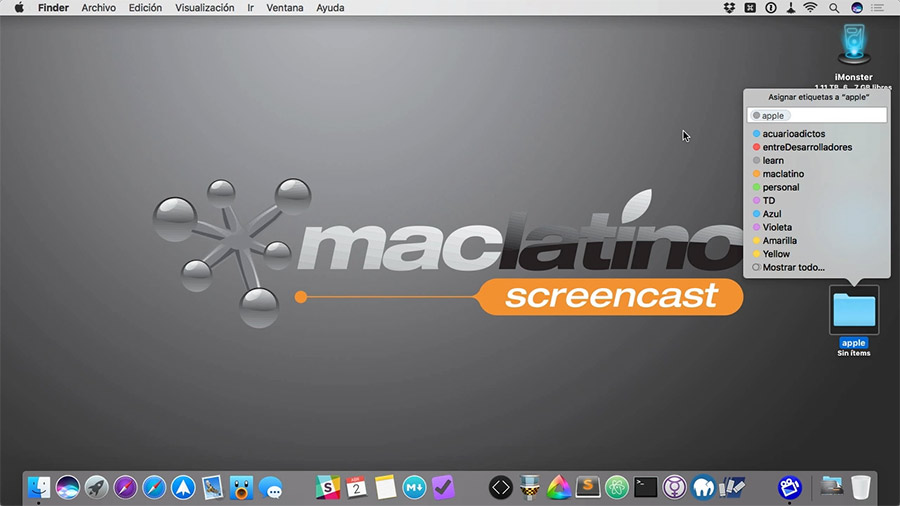Viewport: 900px width, 506px height.
Task: Open the Ventana menu
Action: click(285, 7)
